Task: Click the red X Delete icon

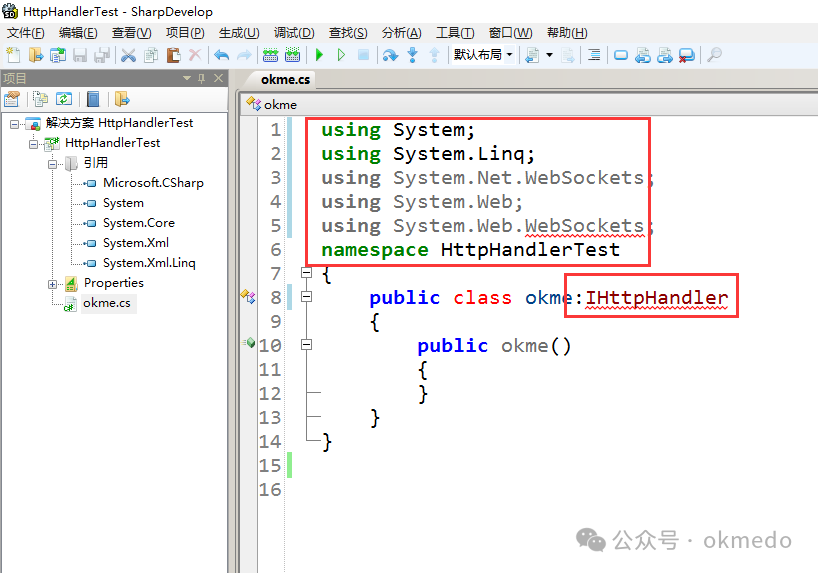Action: pyautogui.click(x=195, y=55)
